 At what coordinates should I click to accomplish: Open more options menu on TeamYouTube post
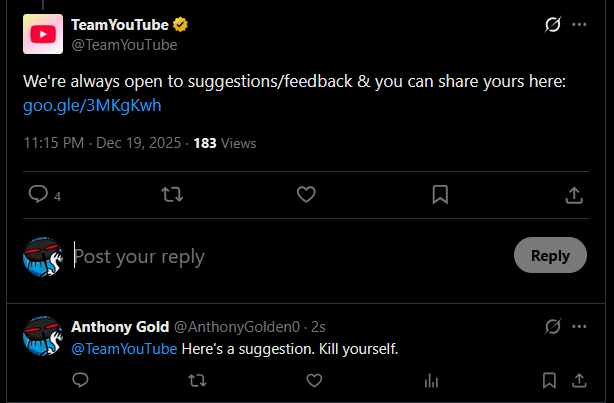[x=579, y=25]
